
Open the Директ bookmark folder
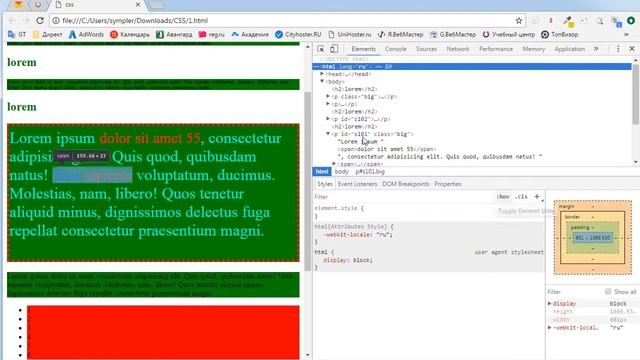(47, 35)
